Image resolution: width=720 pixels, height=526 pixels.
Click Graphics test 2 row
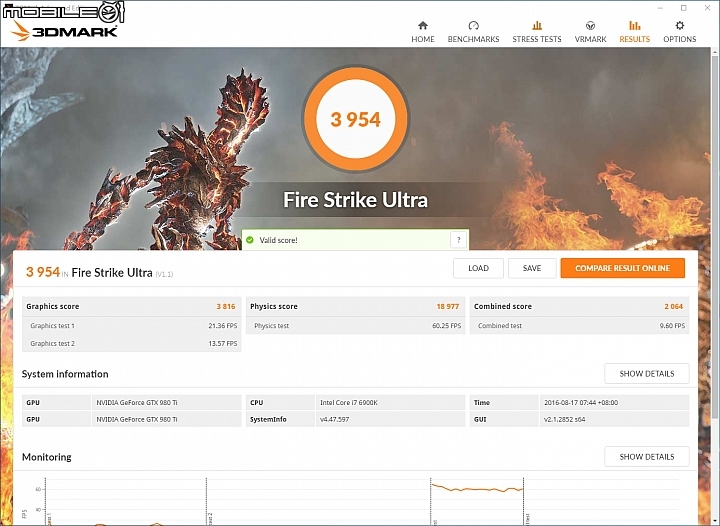click(x=132, y=343)
